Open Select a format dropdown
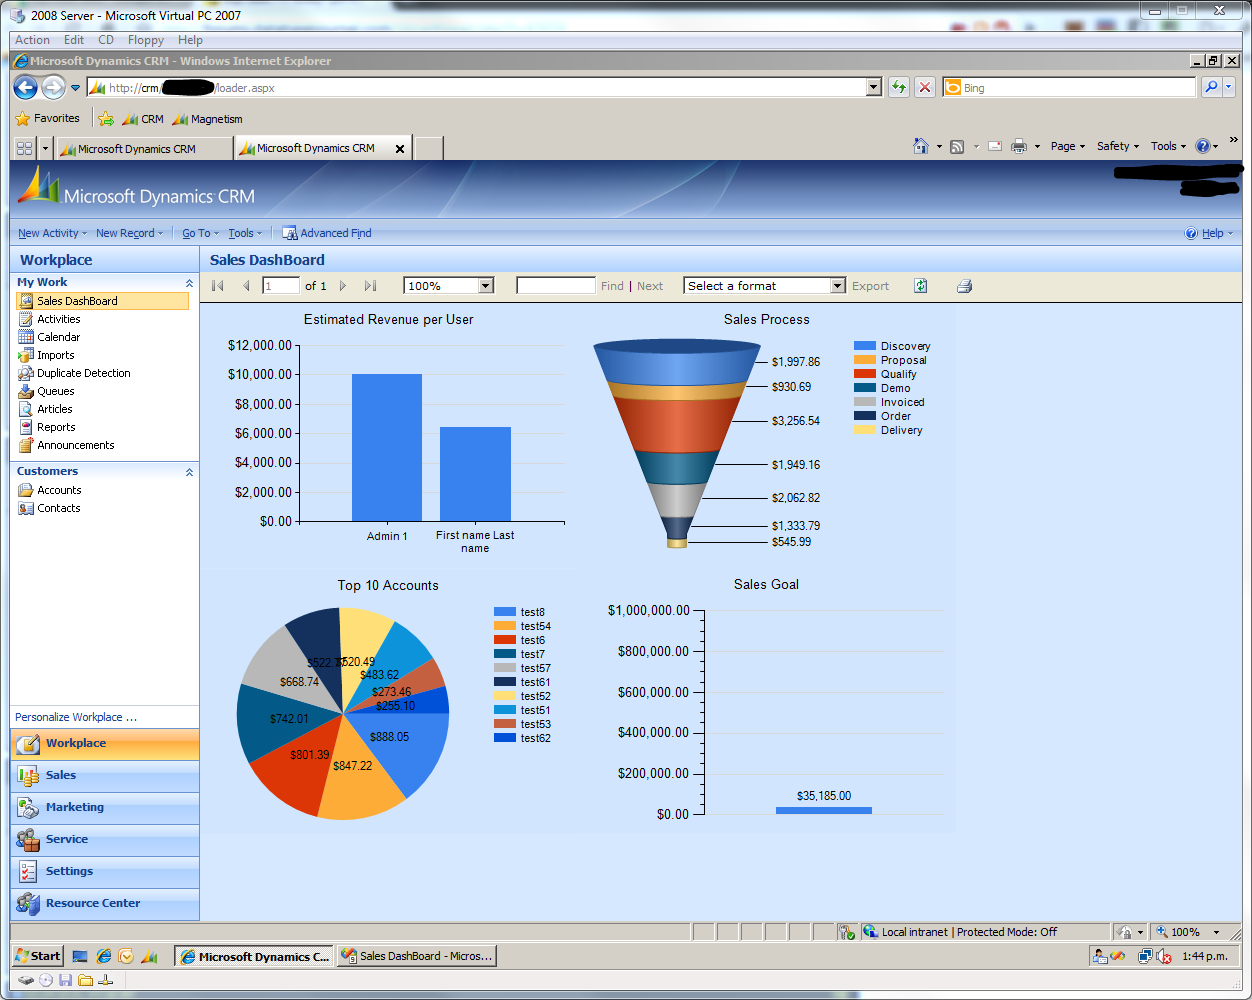 pyautogui.click(x=837, y=286)
